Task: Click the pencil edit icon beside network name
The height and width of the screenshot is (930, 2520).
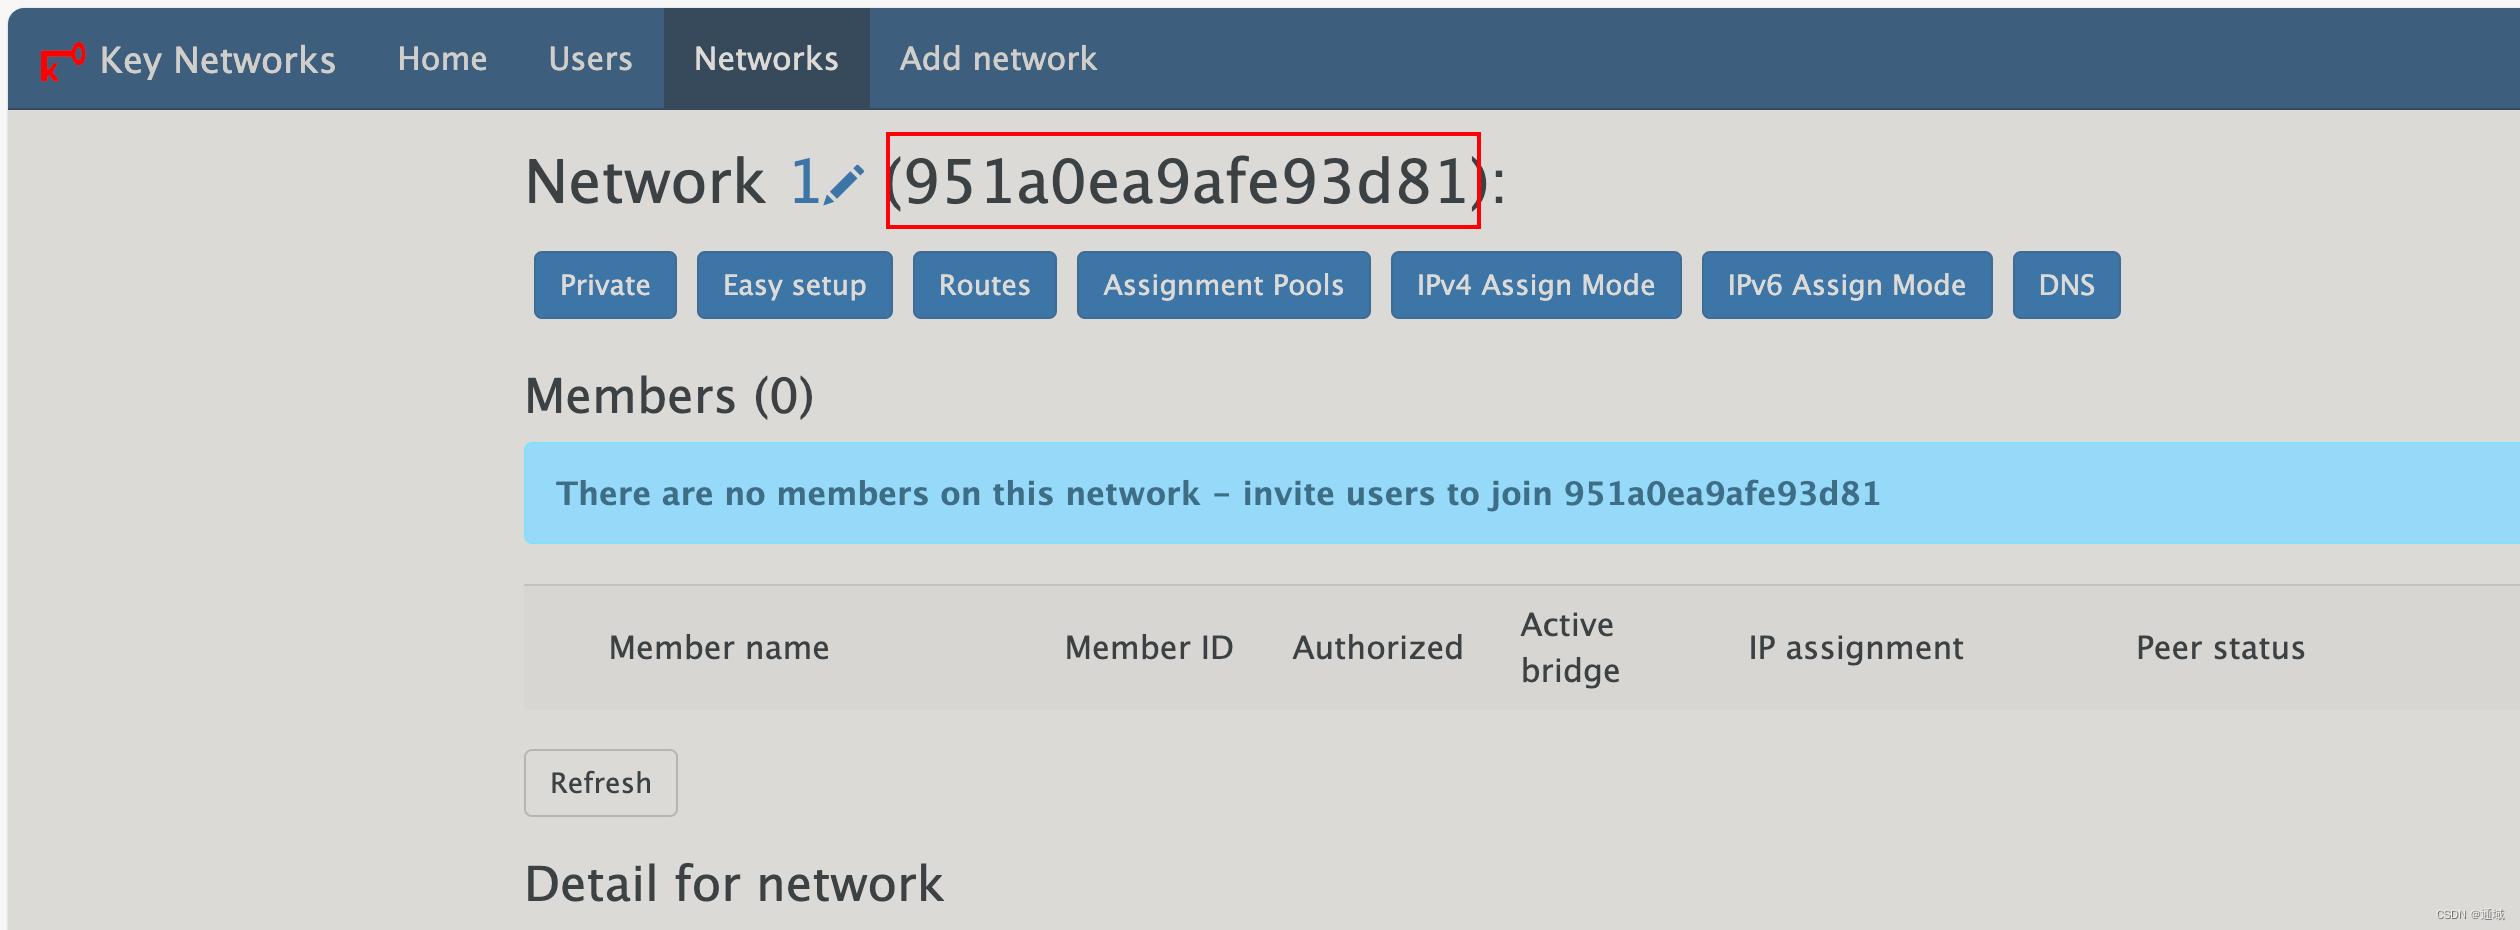Action: tap(845, 185)
